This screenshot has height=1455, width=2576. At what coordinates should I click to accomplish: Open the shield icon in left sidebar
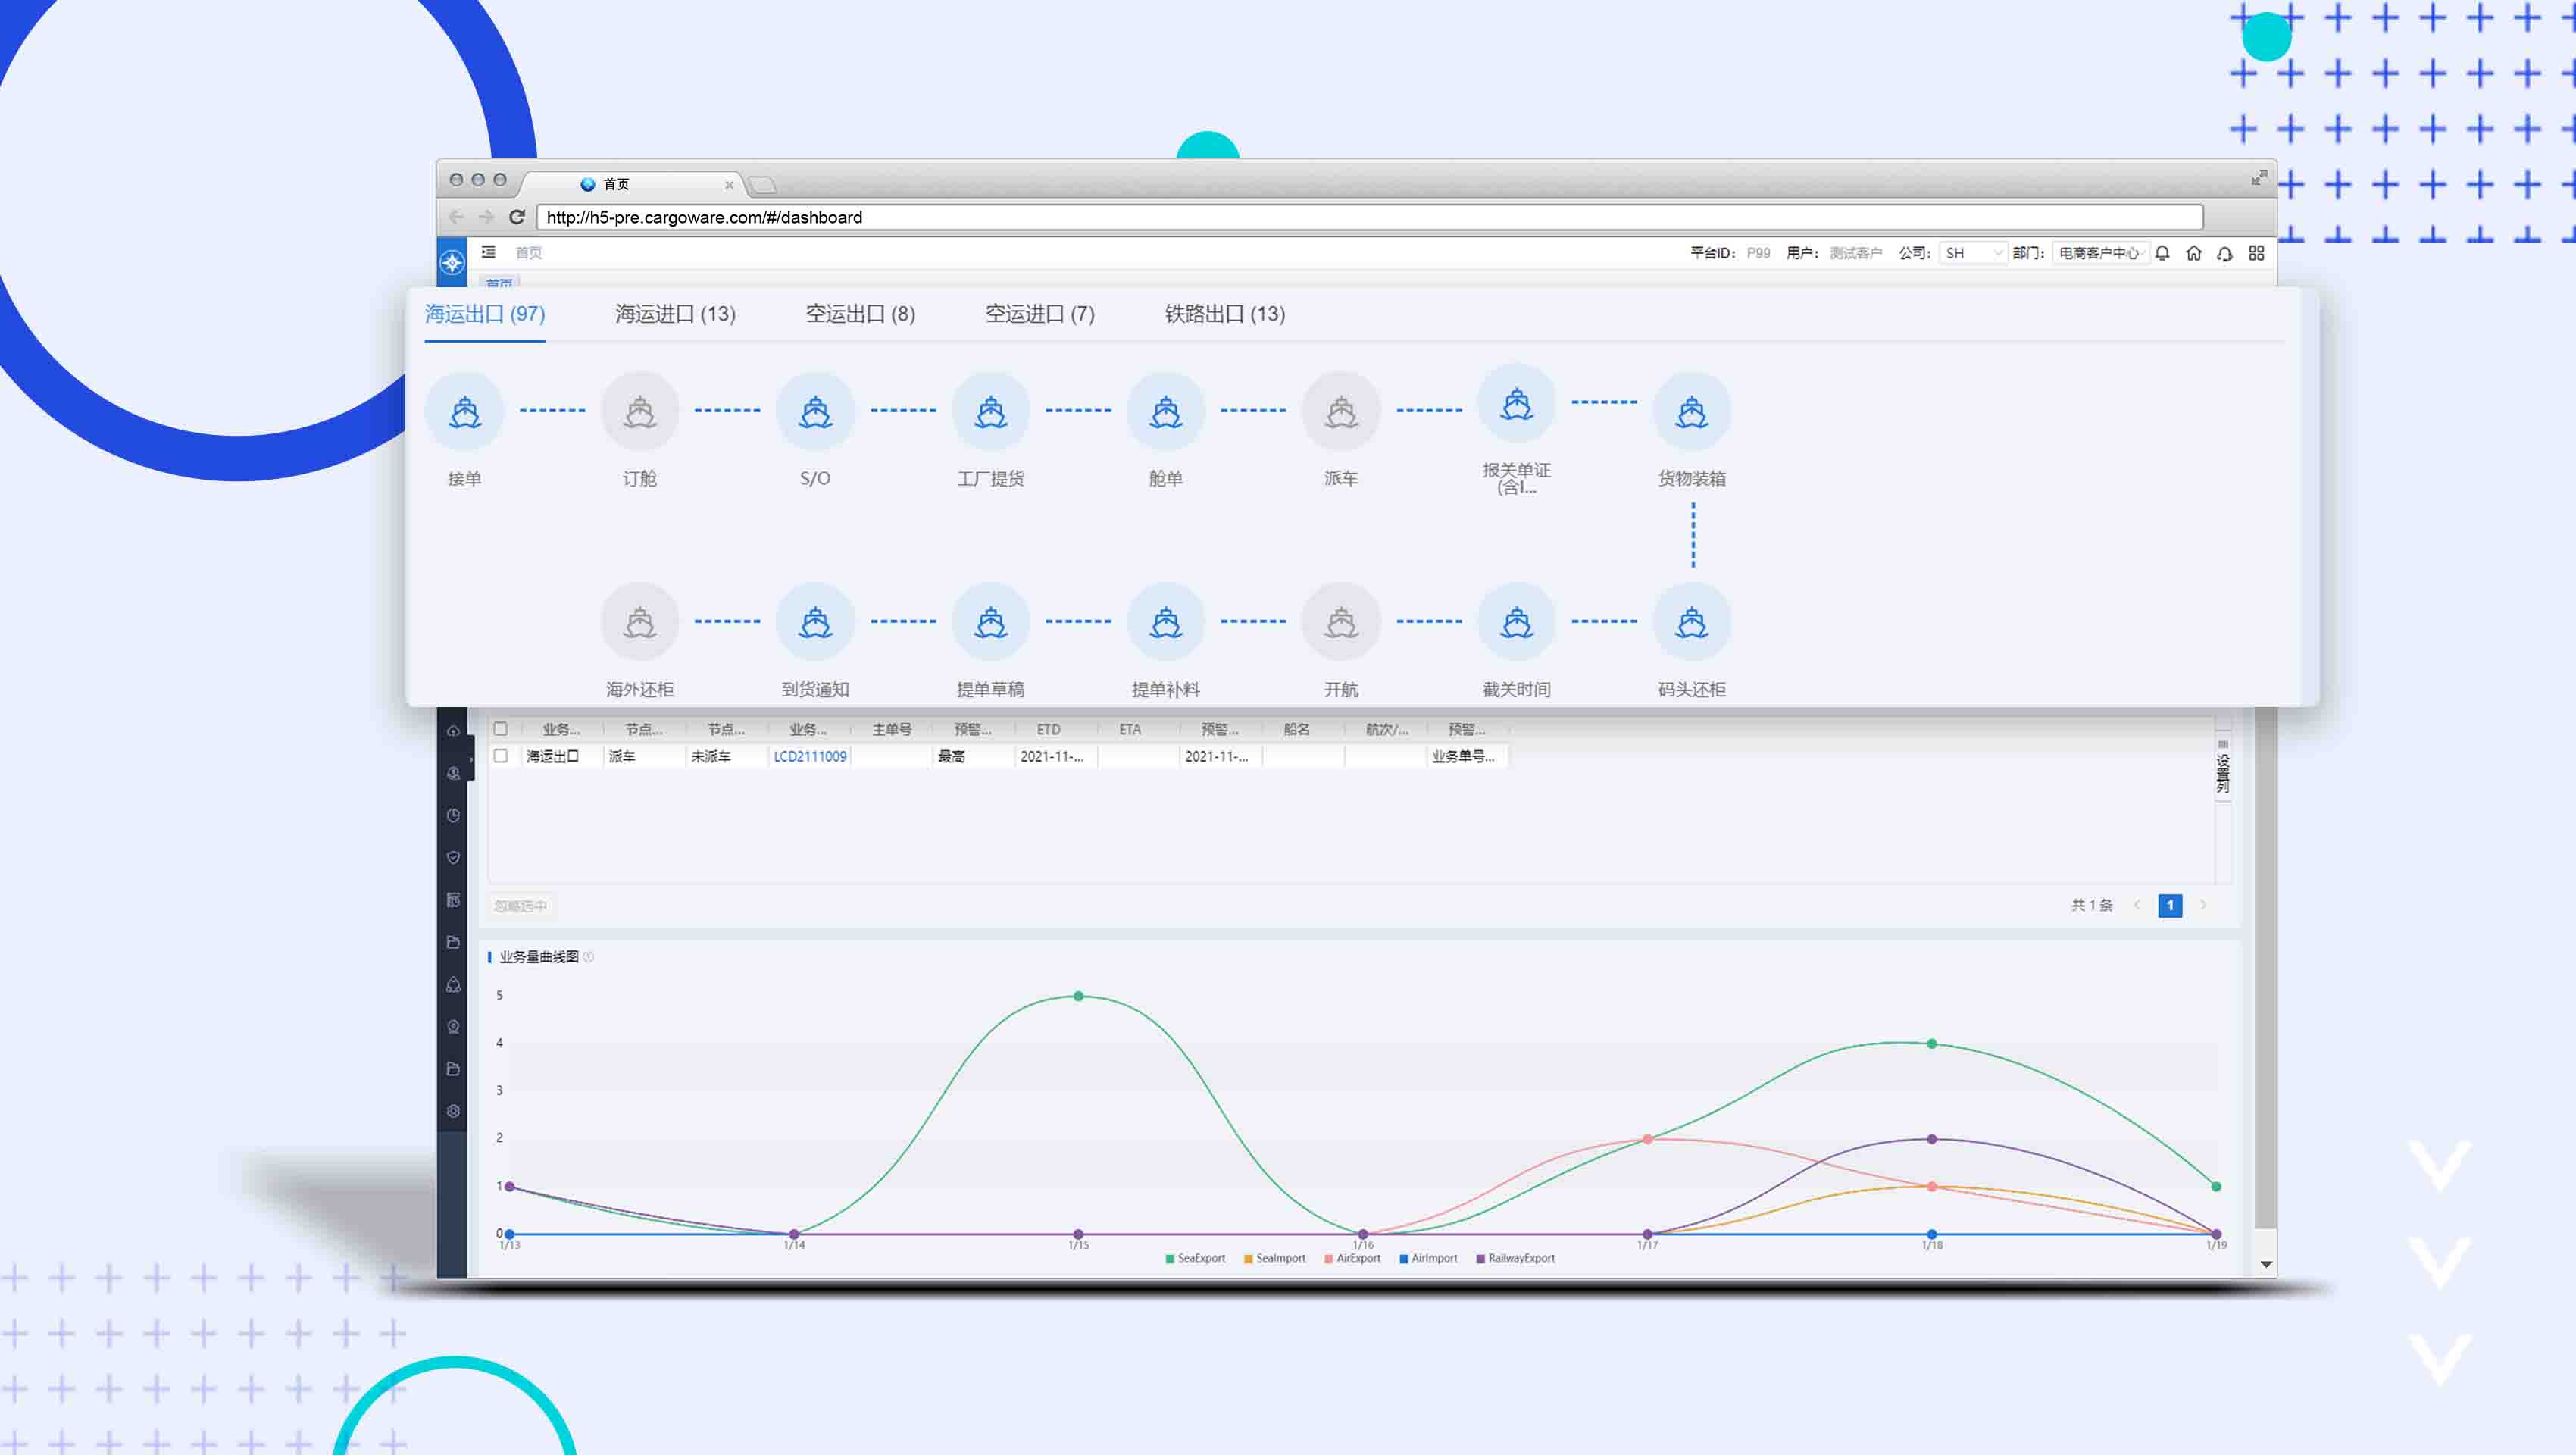[453, 857]
